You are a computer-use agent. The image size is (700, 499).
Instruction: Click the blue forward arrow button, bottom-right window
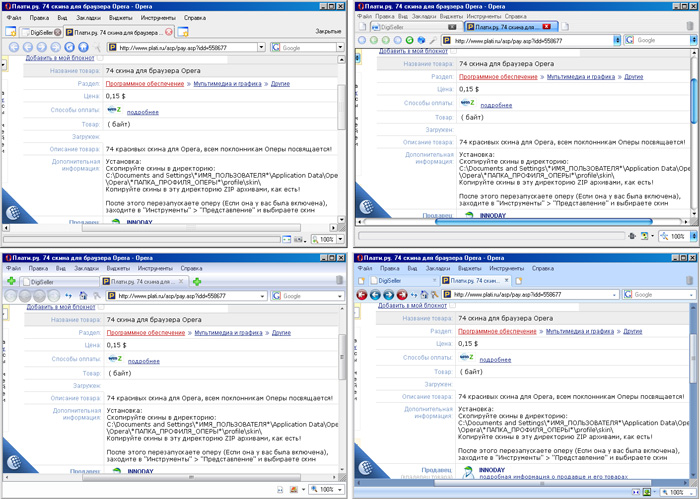pyautogui.click(x=388, y=295)
